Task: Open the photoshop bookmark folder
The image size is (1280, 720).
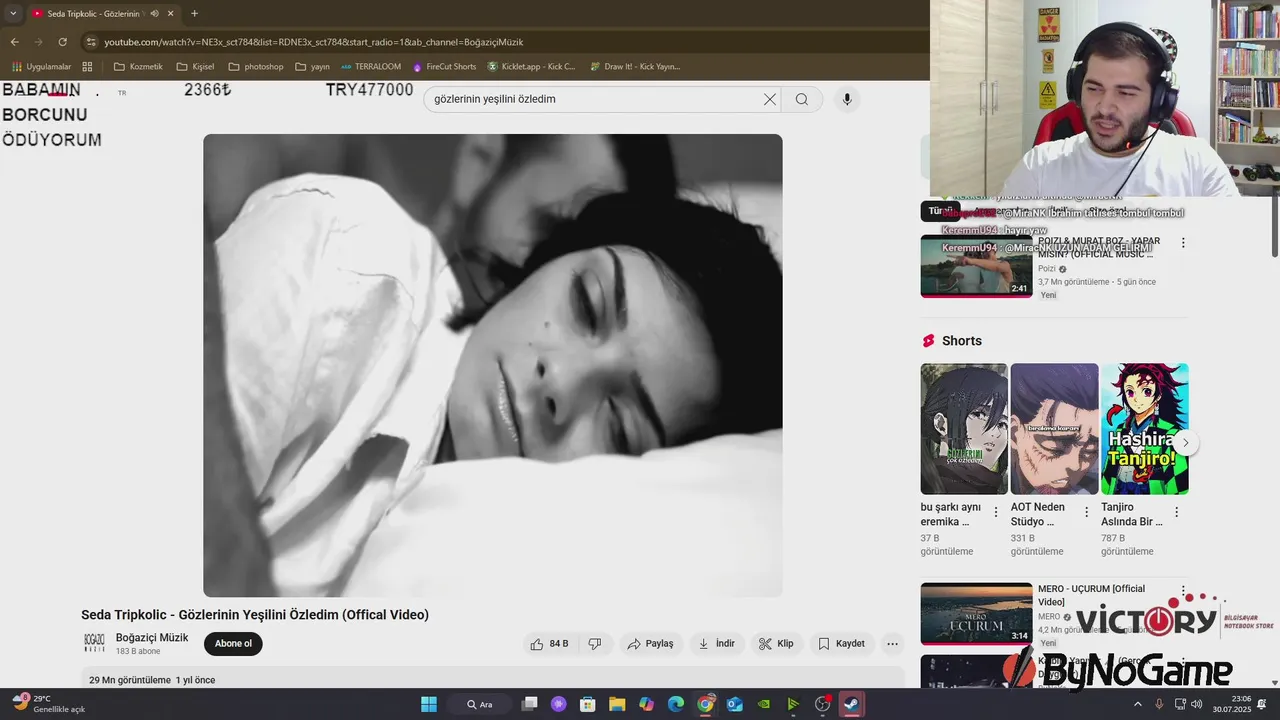Action: click(x=256, y=67)
